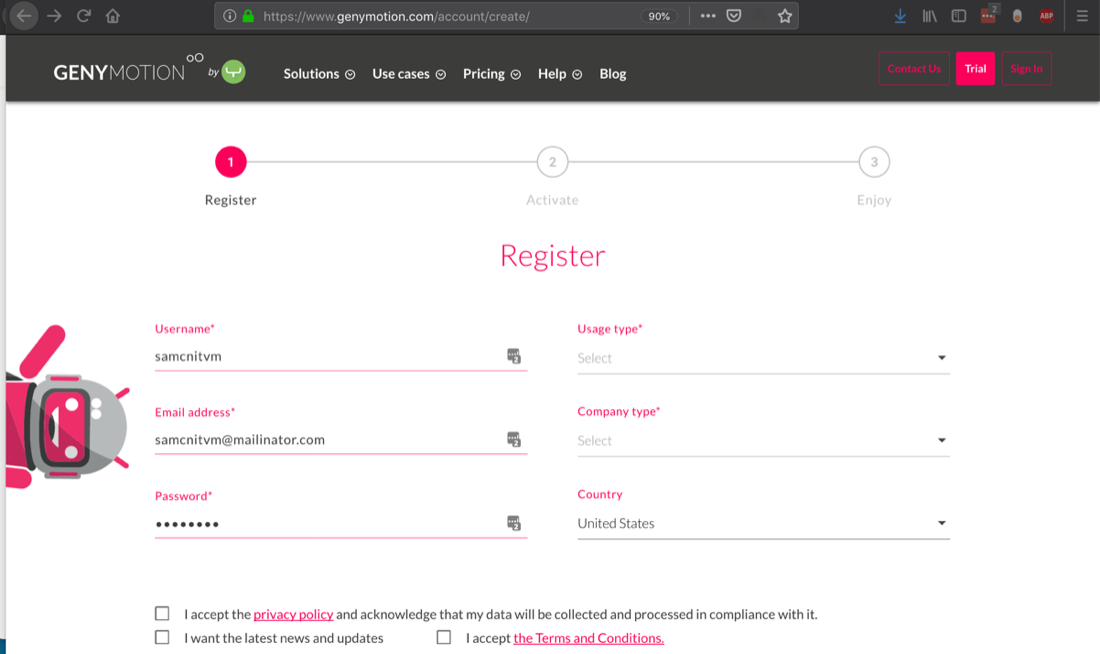Click the Pocket save icon
1100x654 pixels.
coord(734,16)
